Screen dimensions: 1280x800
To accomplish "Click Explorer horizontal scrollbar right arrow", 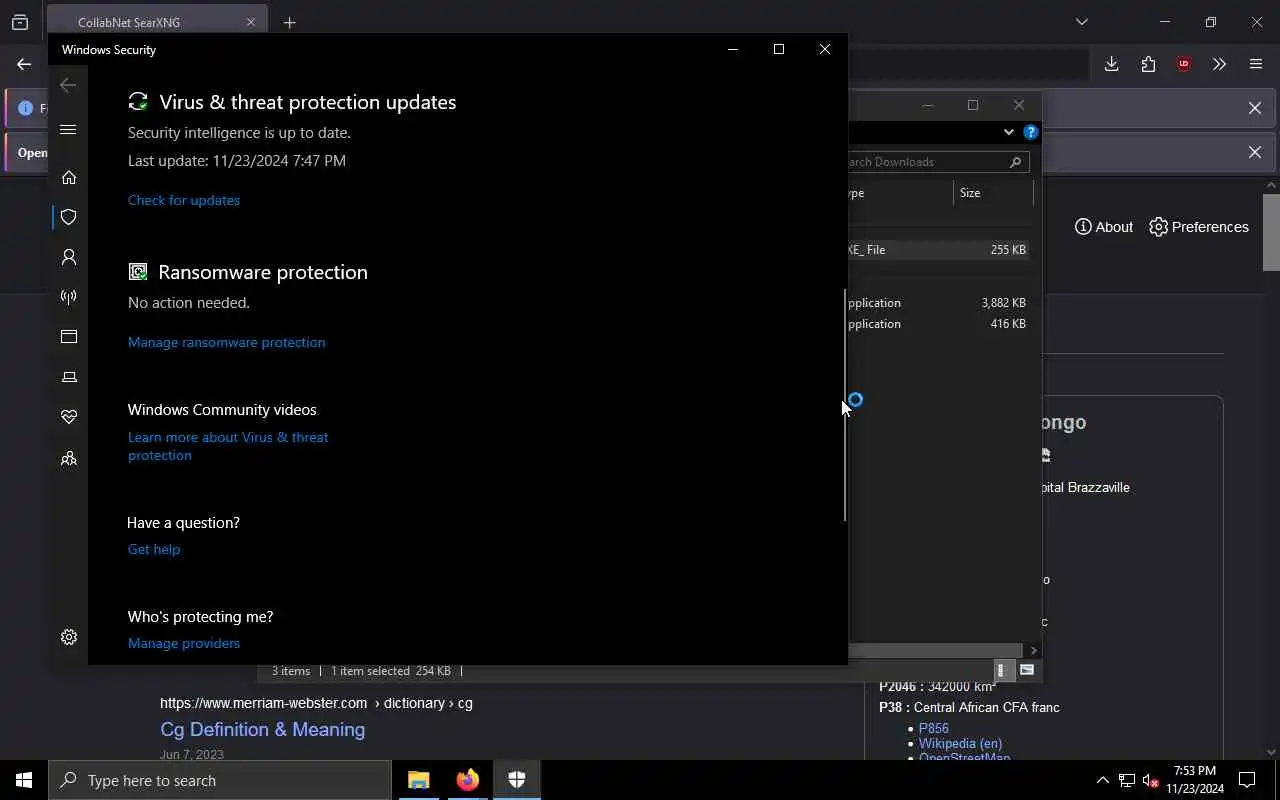I will pos(1033,651).
